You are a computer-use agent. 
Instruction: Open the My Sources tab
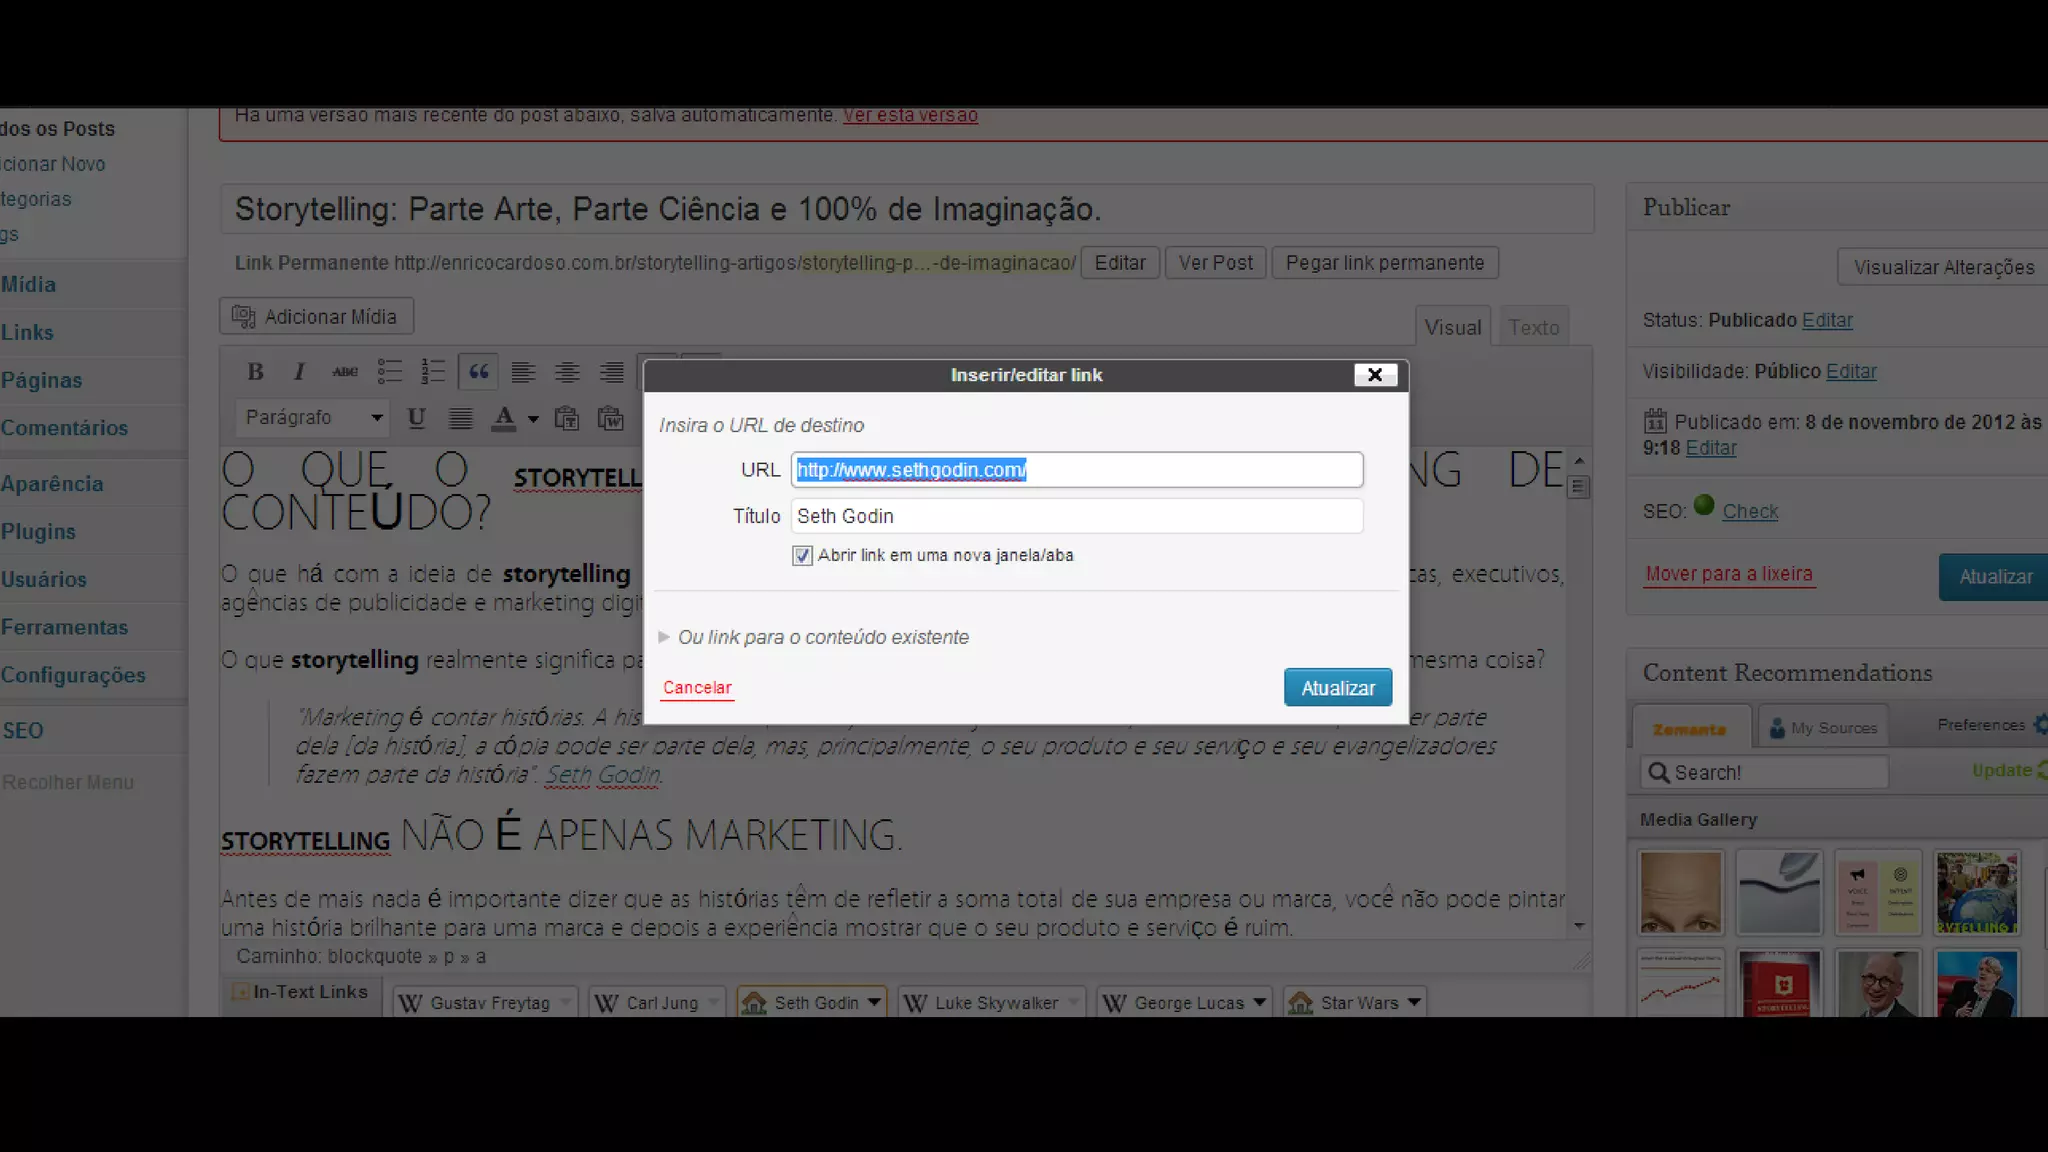tap(1822, 727)
